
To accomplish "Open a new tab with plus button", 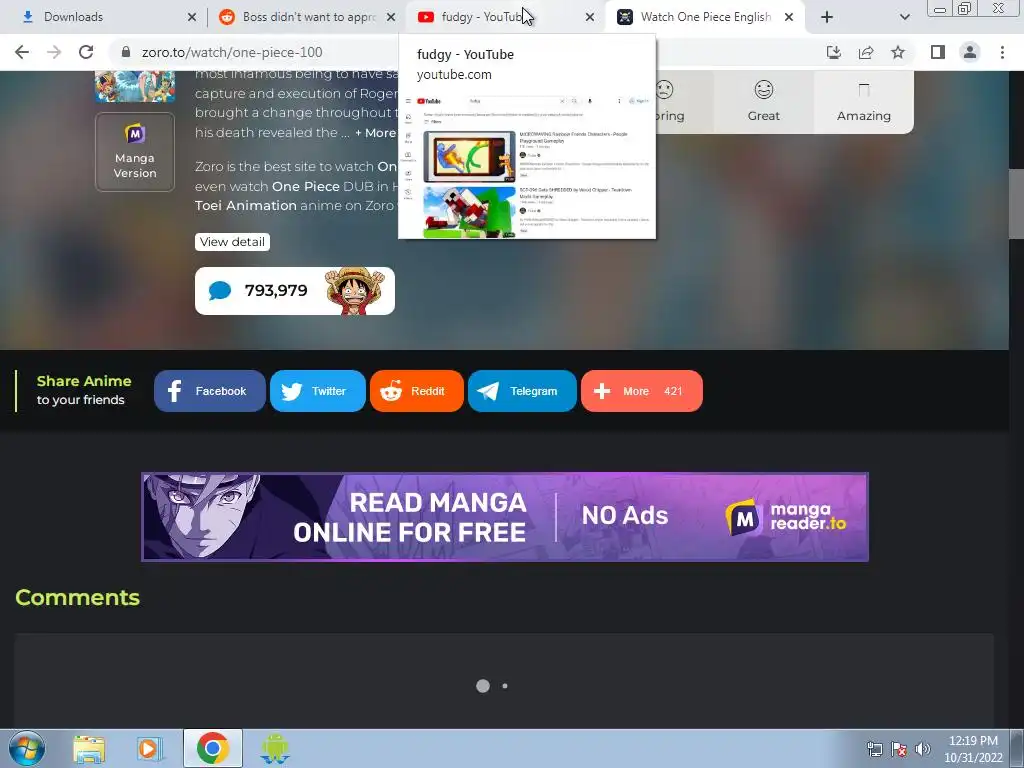I will click(827, 17).
